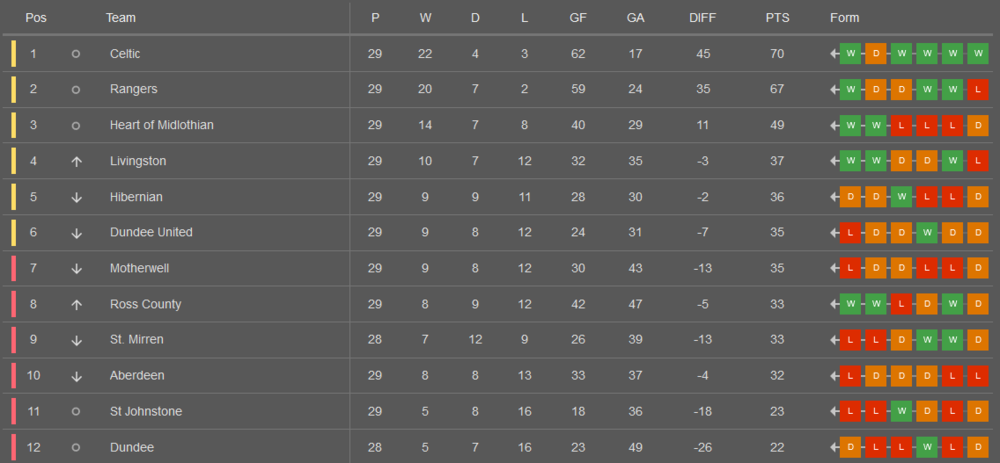Click the form arrow beside Celtic's results
This screenshot has width=1000, height=463.
coord(833,54)
